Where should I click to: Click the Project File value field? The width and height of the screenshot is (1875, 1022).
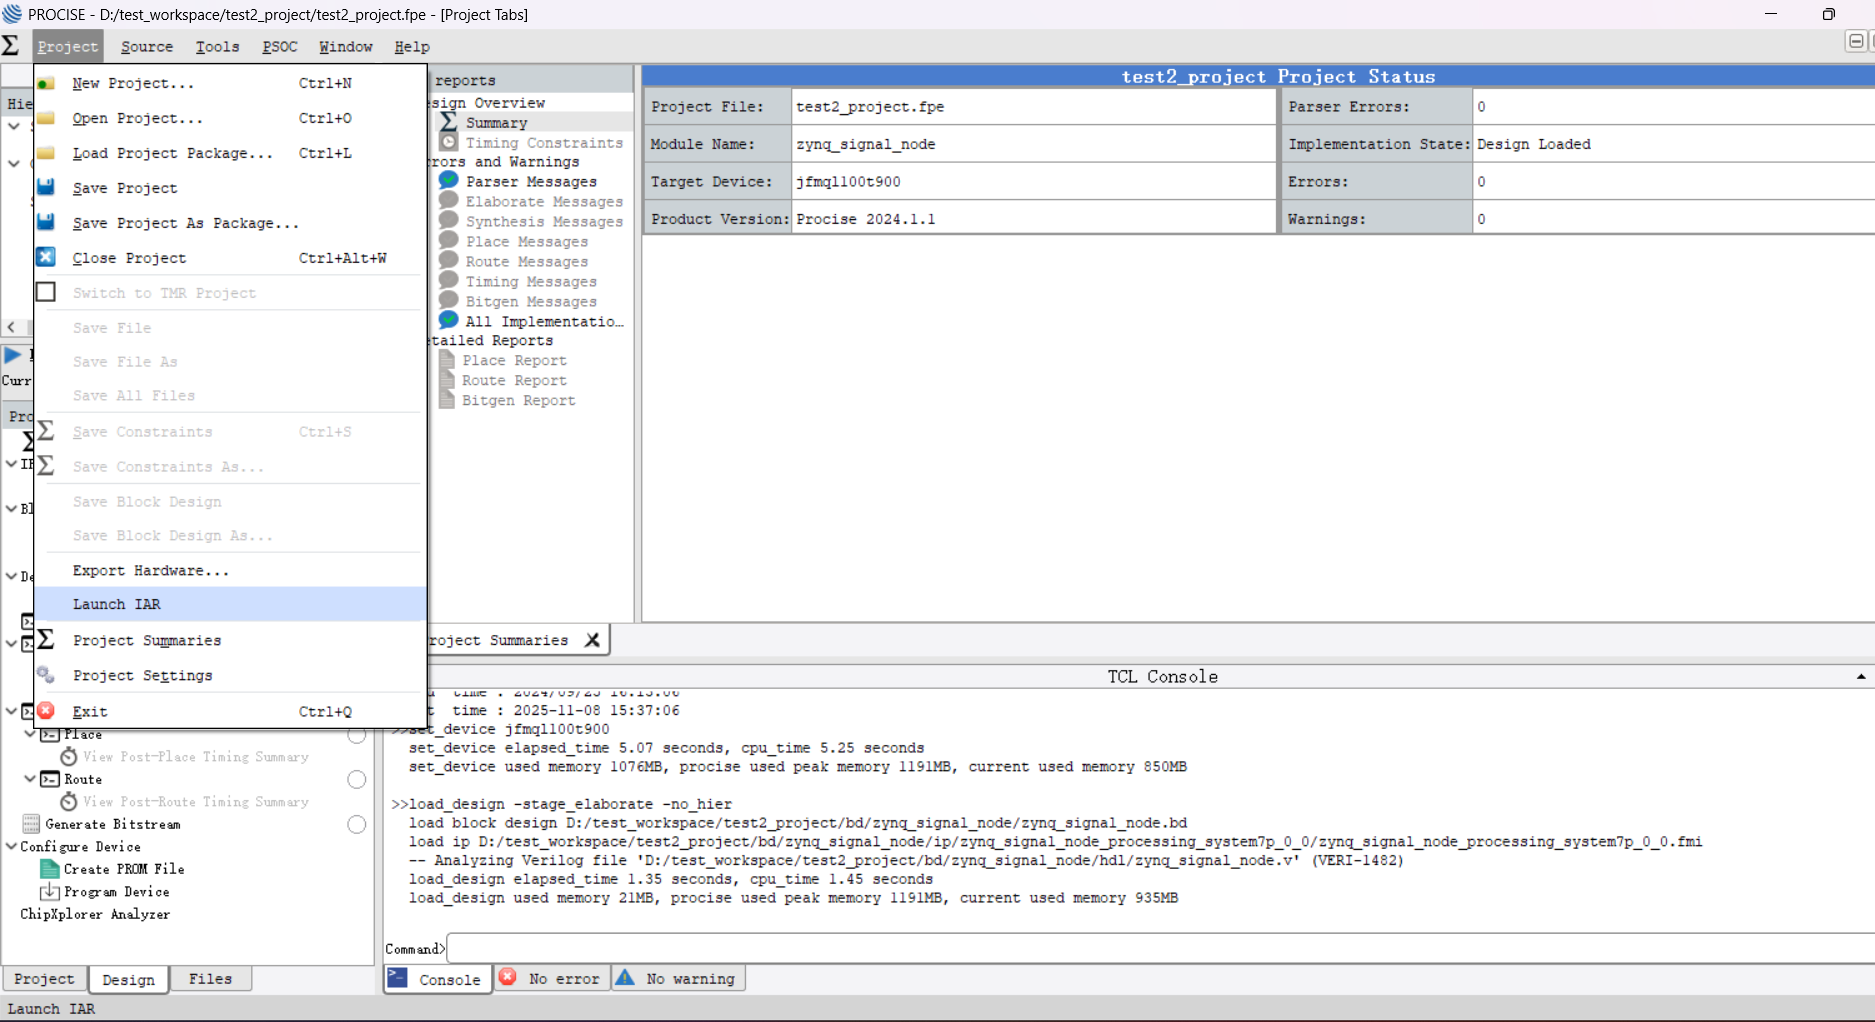[x=1033, y=107]
